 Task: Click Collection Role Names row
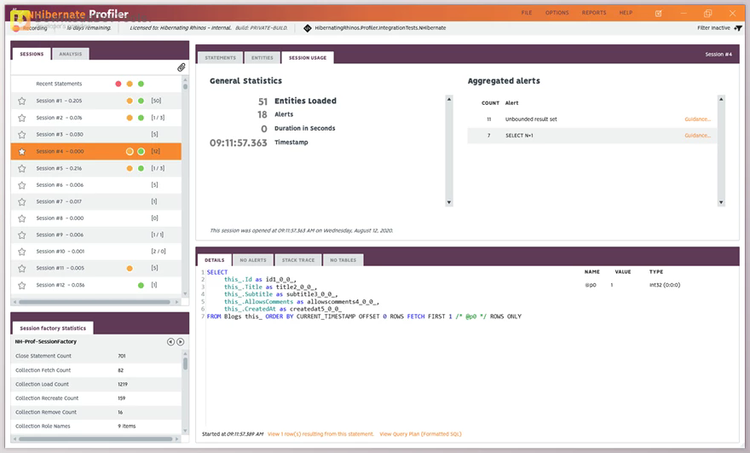[96, 426]
